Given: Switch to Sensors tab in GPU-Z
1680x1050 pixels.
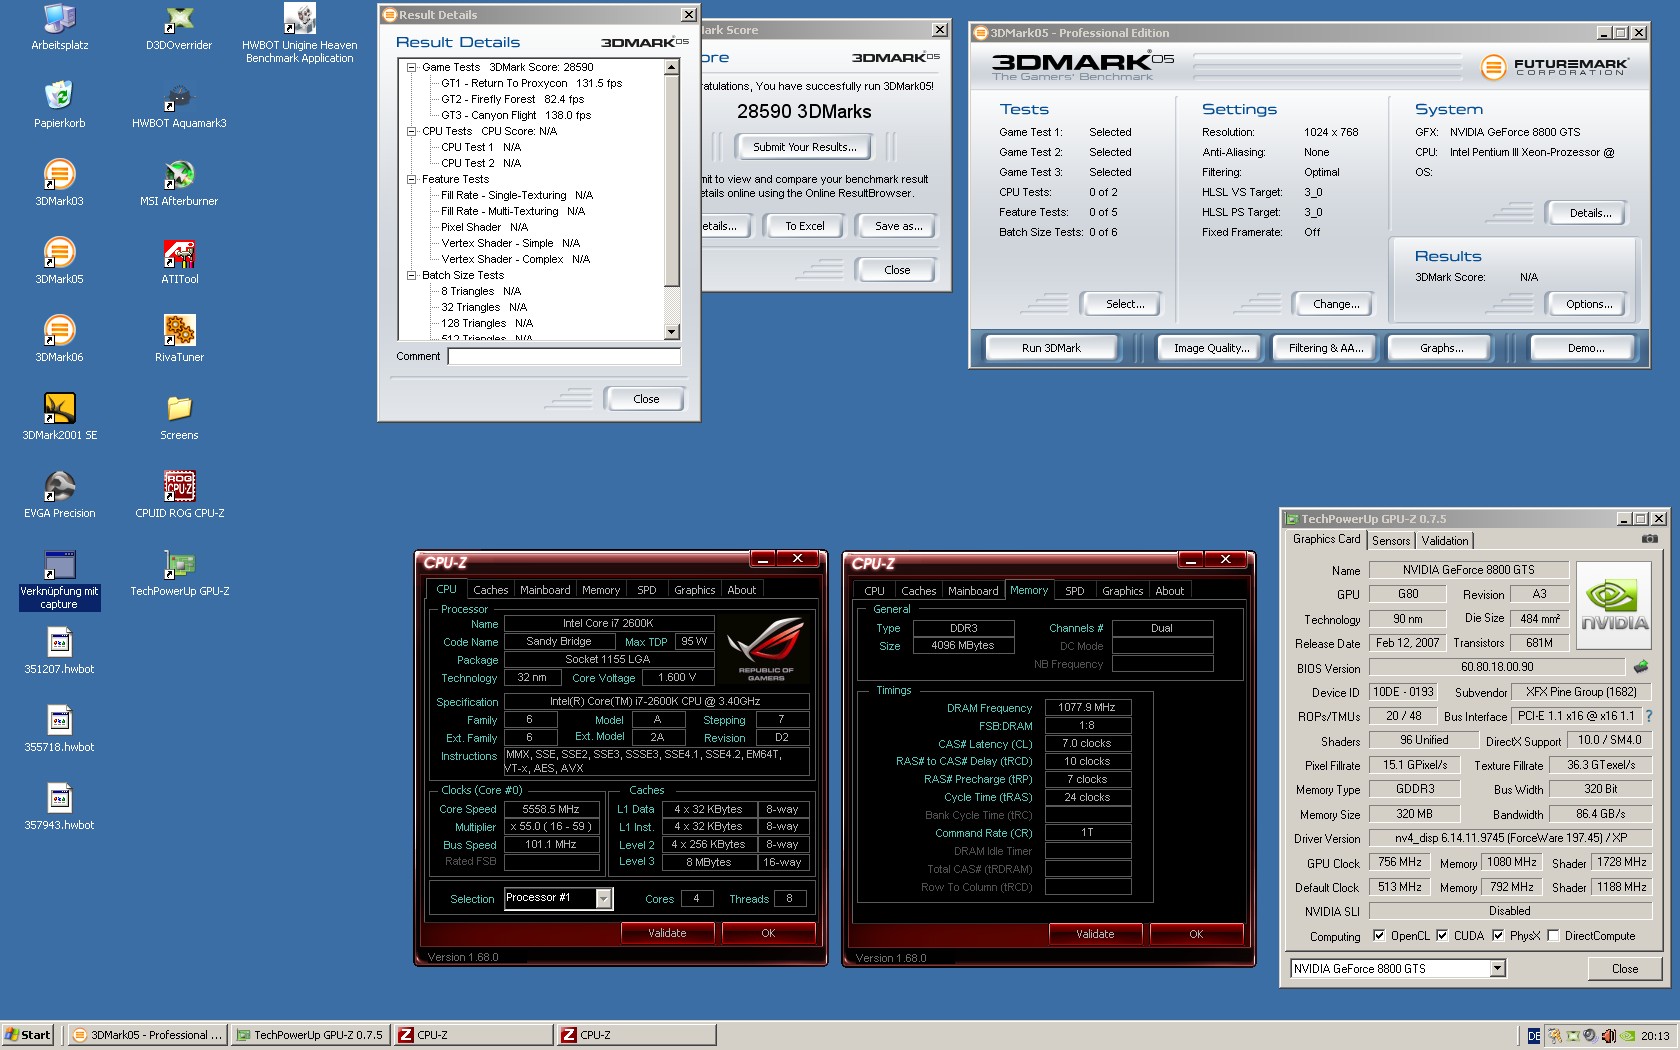Looking at the screenshot, I should click(1391, 541).
